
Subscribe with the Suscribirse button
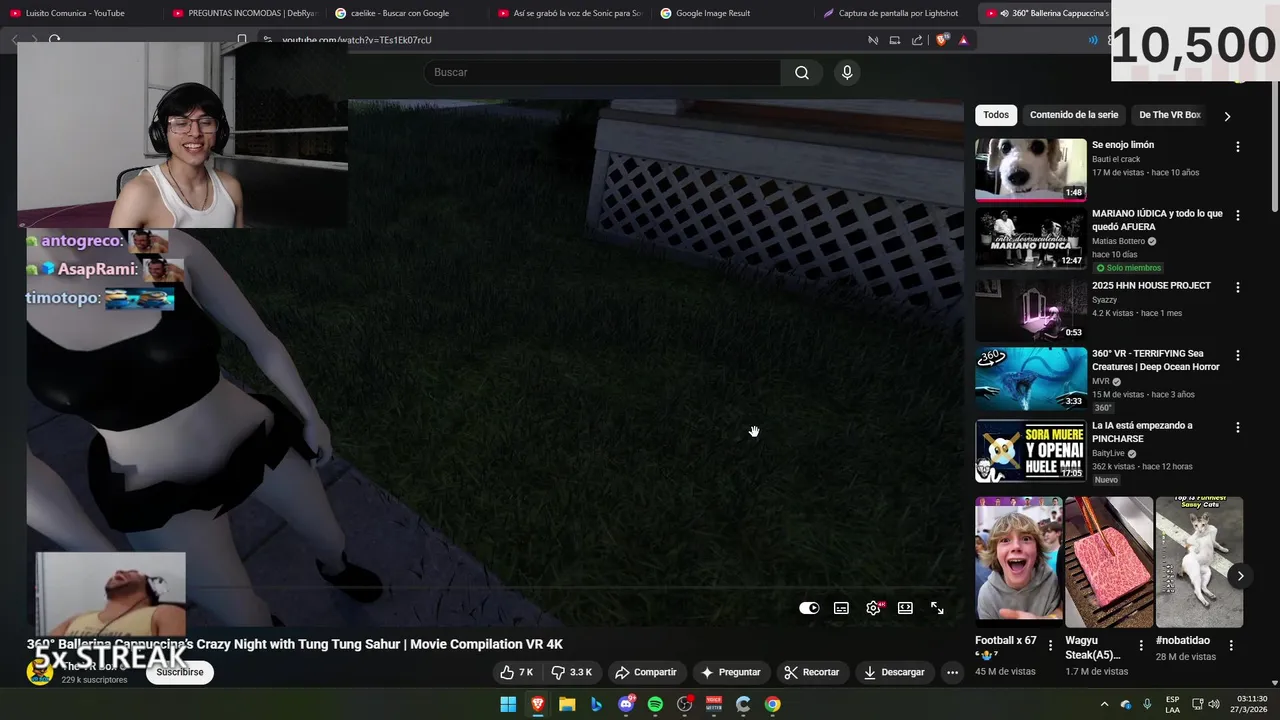click(180, 672)
